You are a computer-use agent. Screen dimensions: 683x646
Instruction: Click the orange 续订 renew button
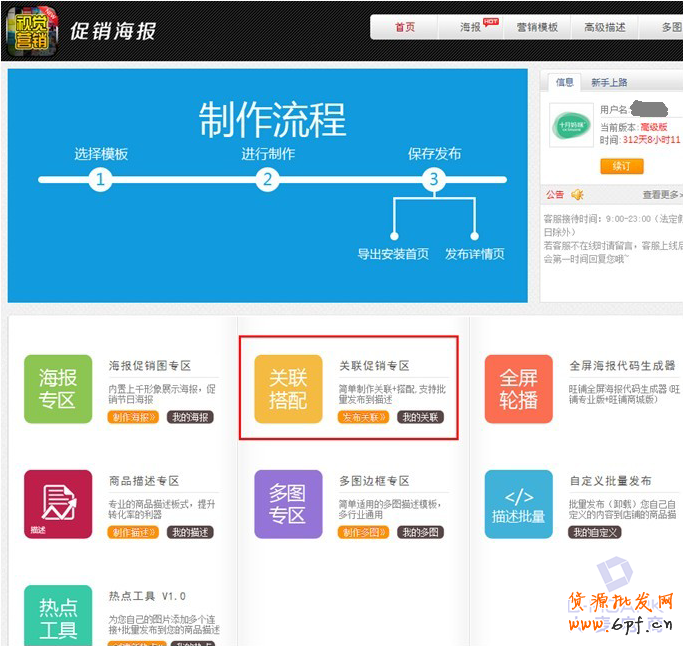click(622, 166)
